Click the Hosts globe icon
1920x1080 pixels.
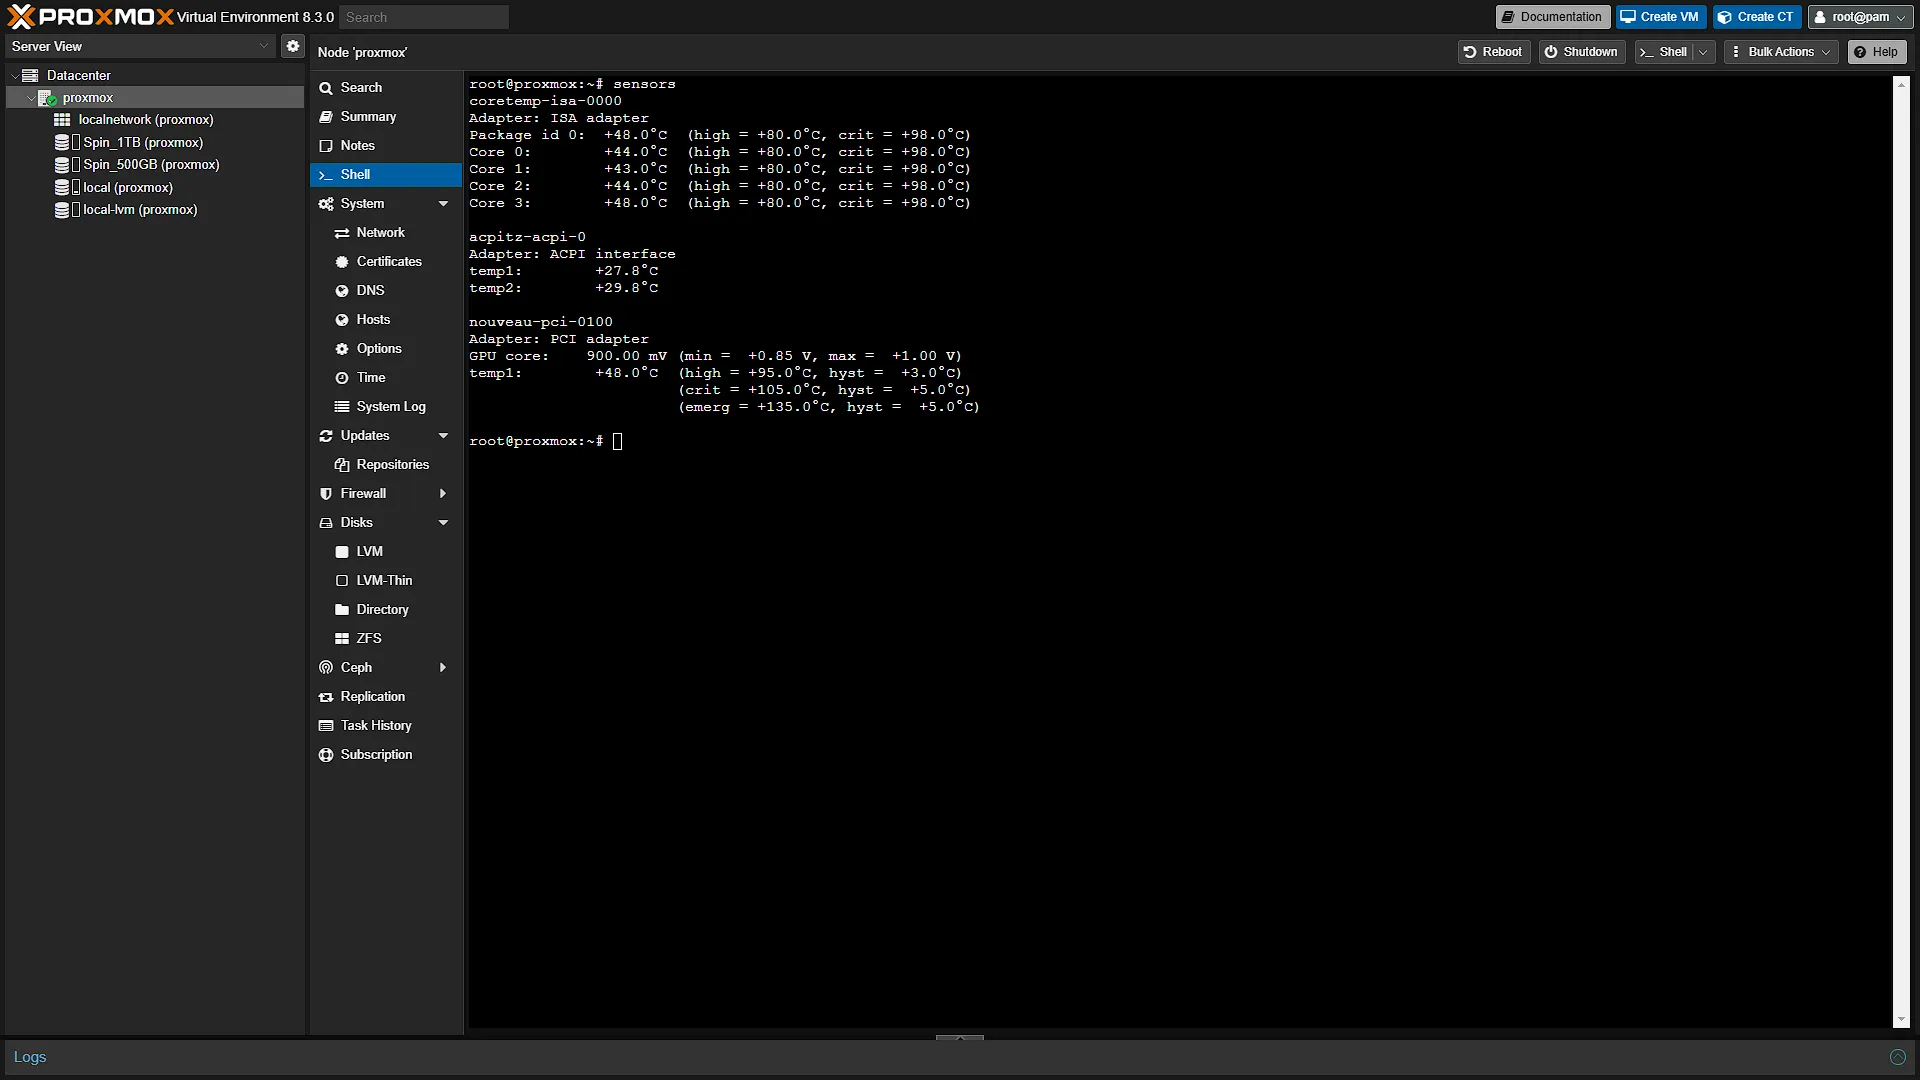(x=342, y=320)
